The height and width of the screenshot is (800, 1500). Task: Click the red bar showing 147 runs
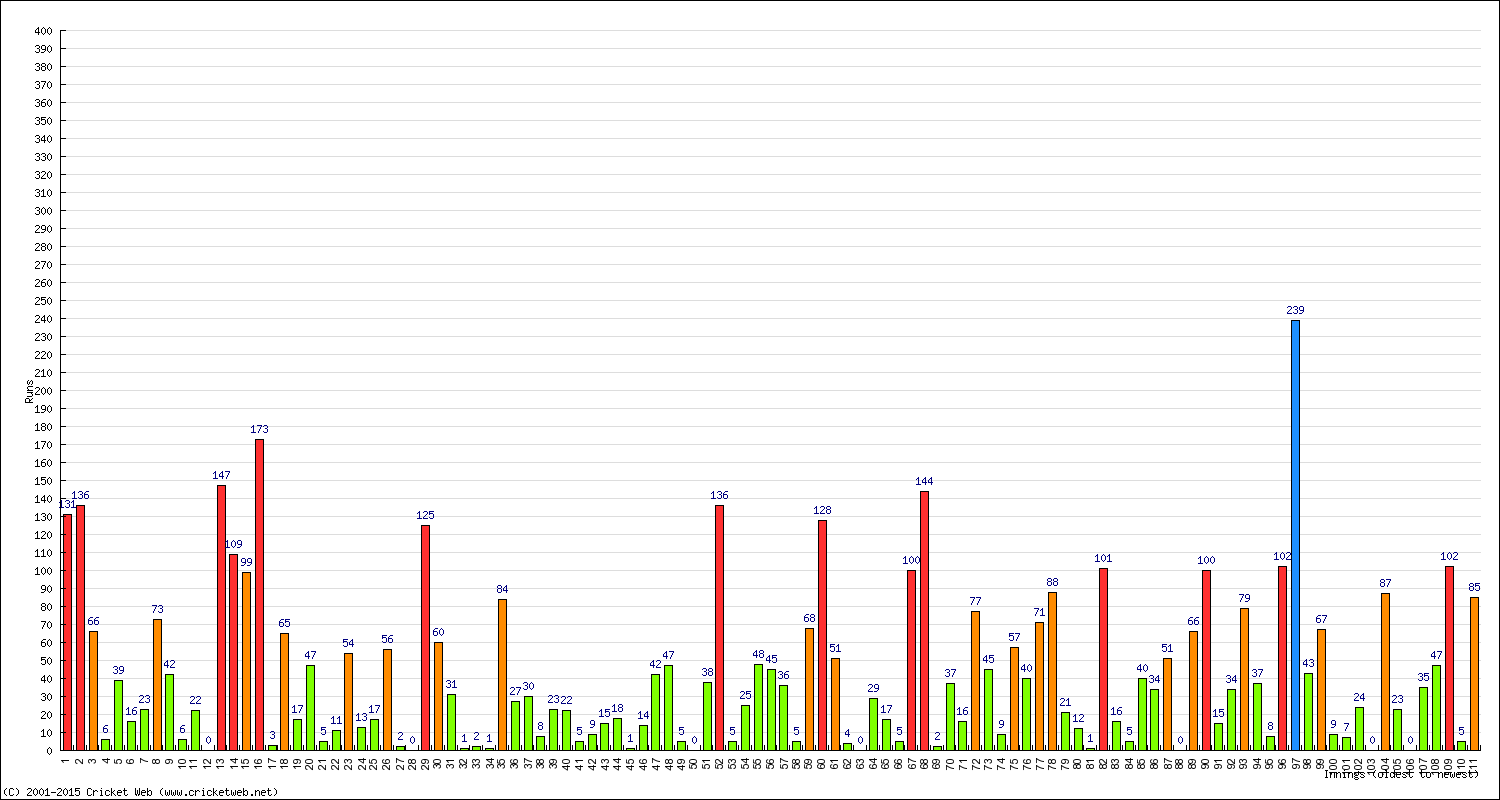(221, 617)
